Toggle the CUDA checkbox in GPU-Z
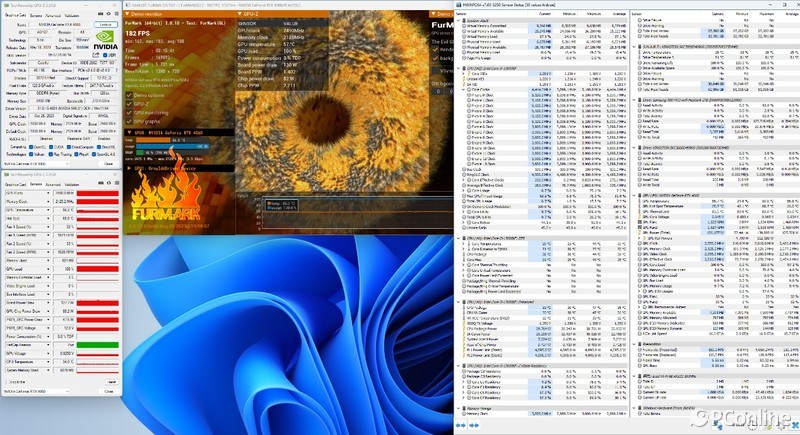This screenshot has height=435, width=800. (x=51, y=147)
